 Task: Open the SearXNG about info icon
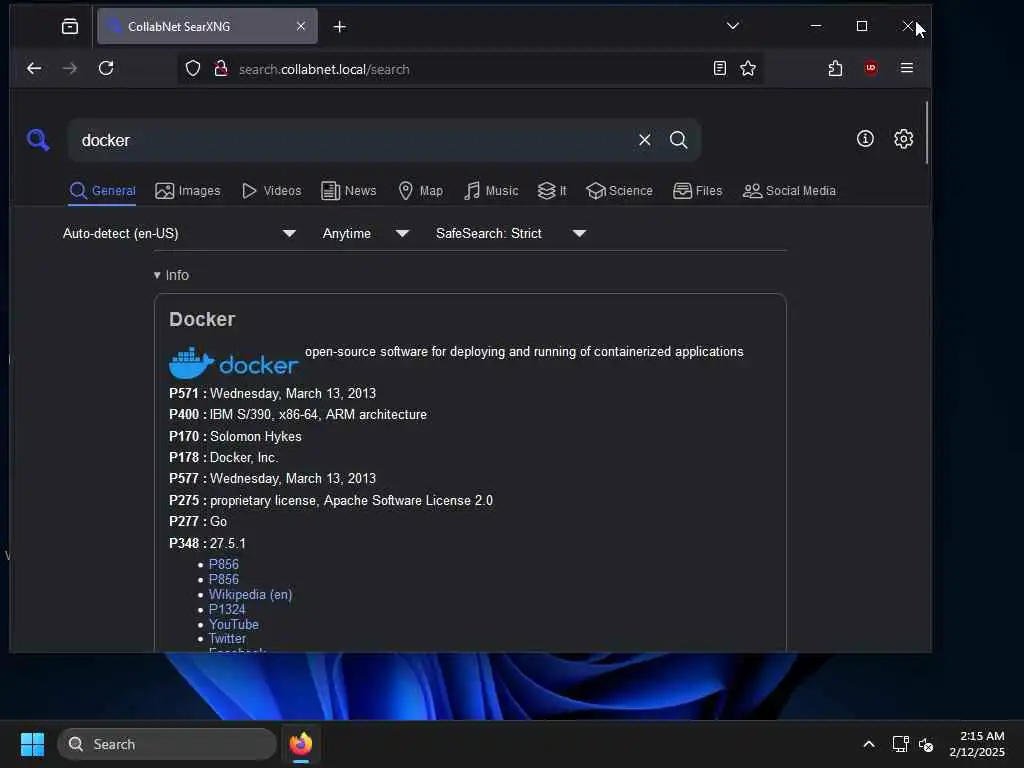tap(865, 138)
